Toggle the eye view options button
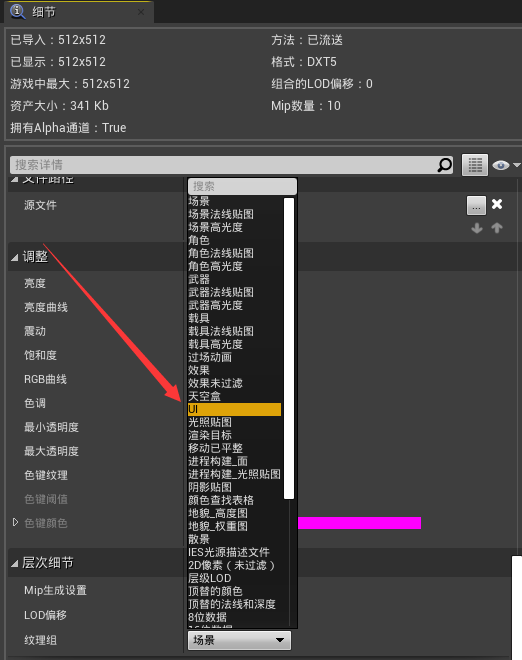 click(506, 165)
